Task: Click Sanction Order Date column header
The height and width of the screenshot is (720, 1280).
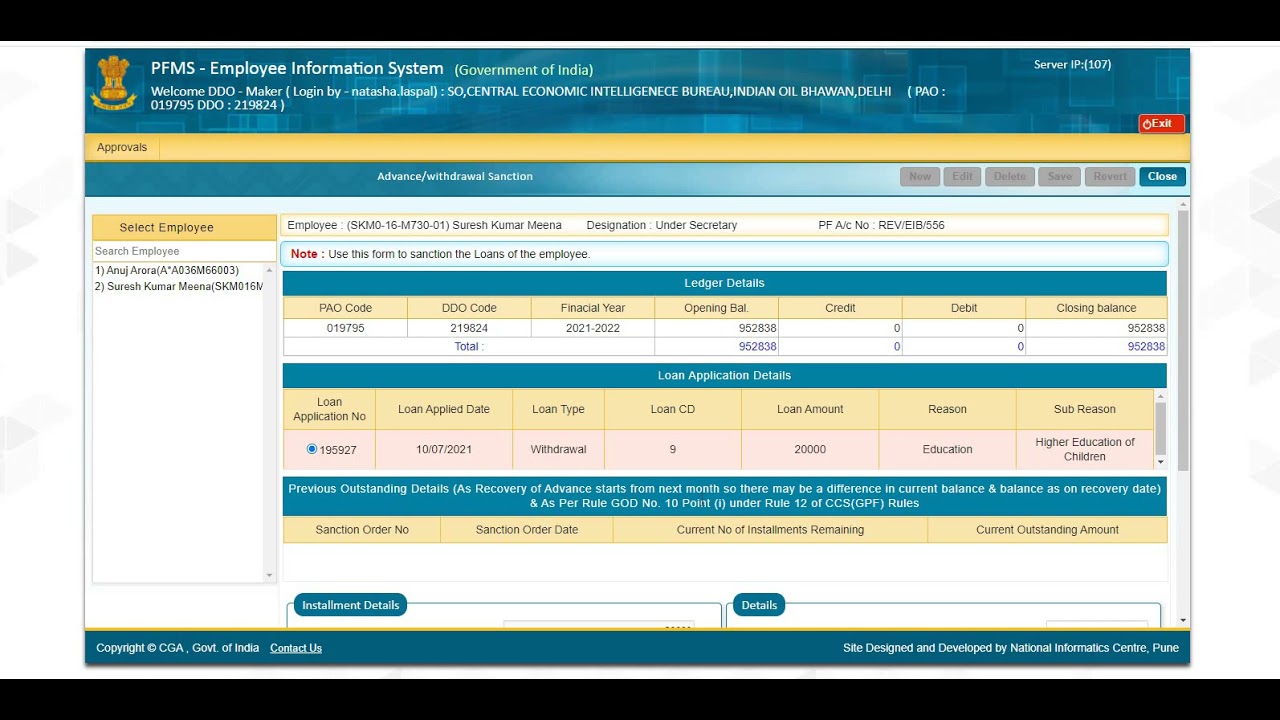Action: [527, 530]
